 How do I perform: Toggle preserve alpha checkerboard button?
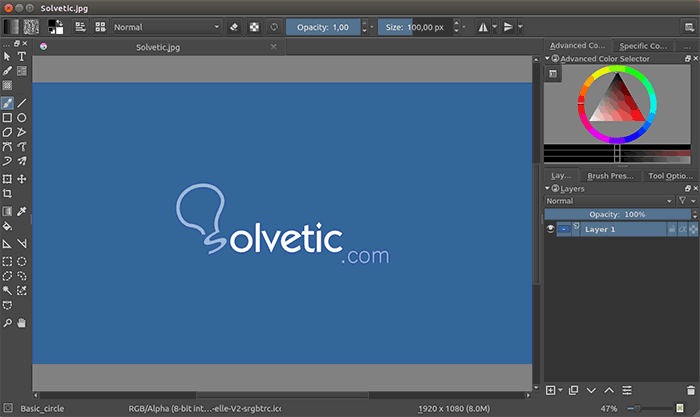tap(254, 27)
